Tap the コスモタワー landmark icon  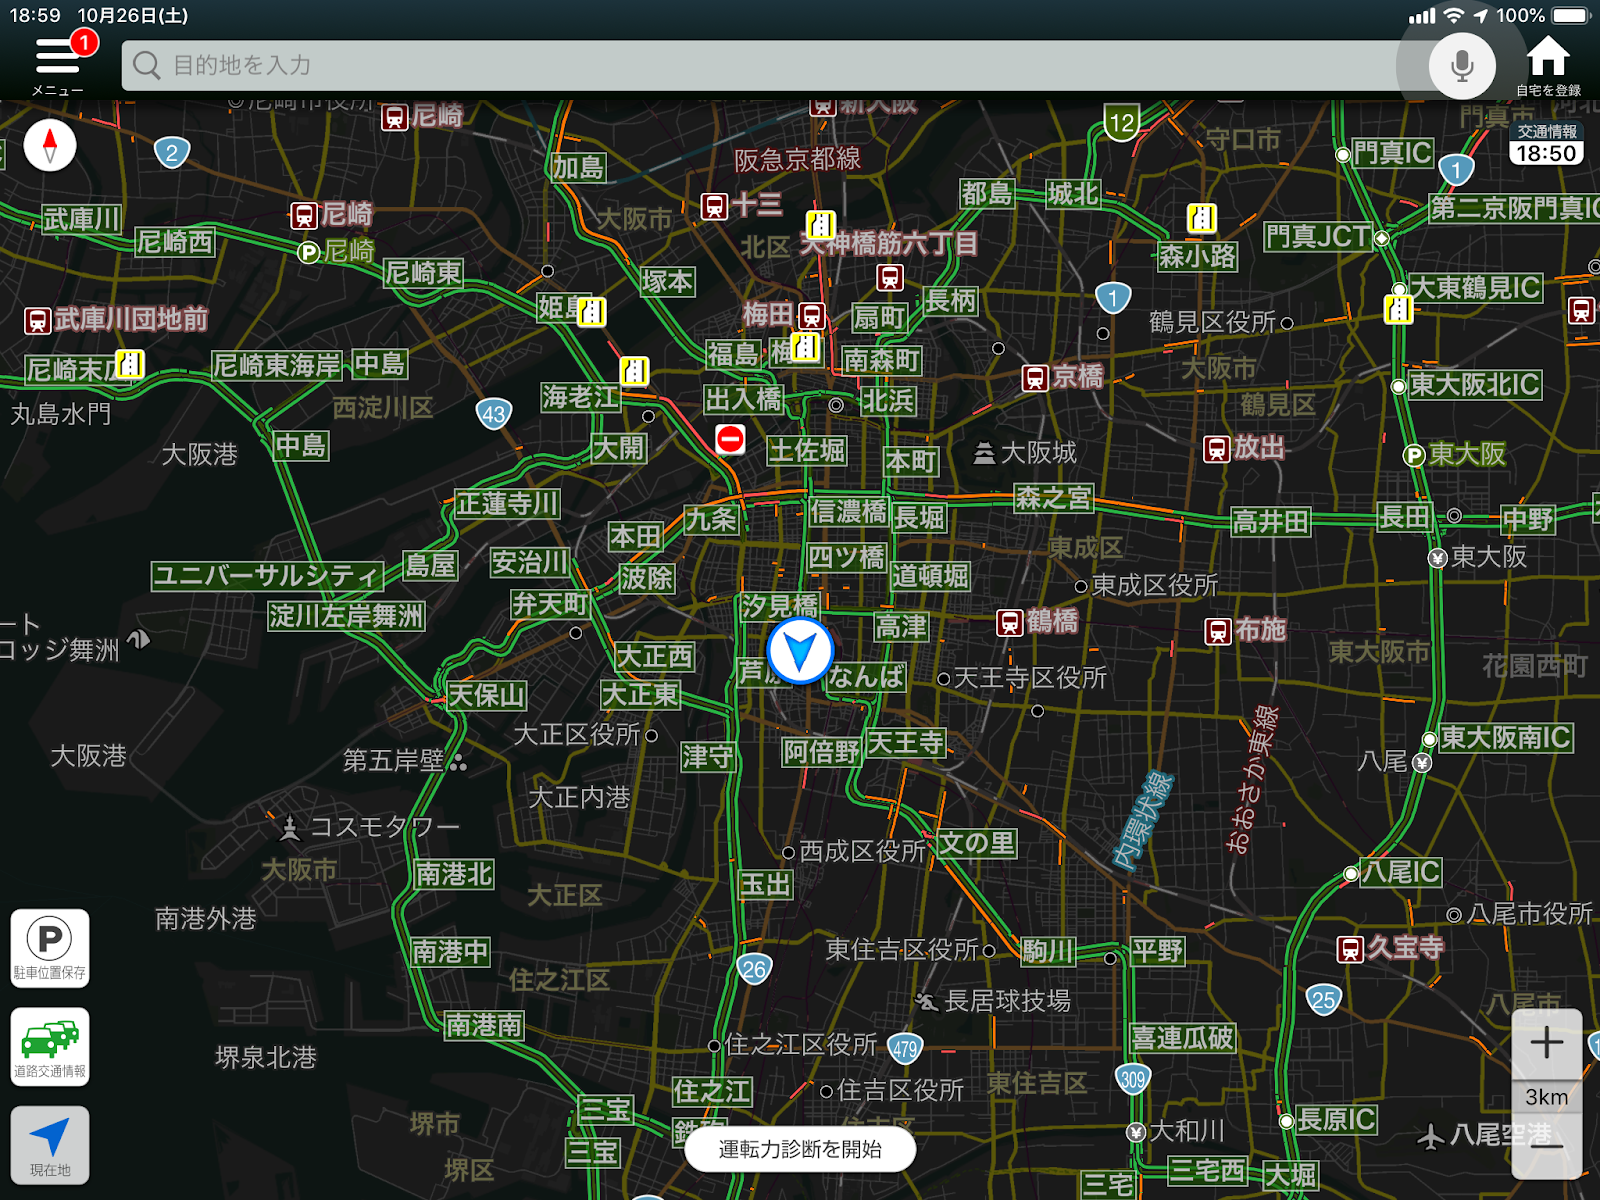[290, 827]
